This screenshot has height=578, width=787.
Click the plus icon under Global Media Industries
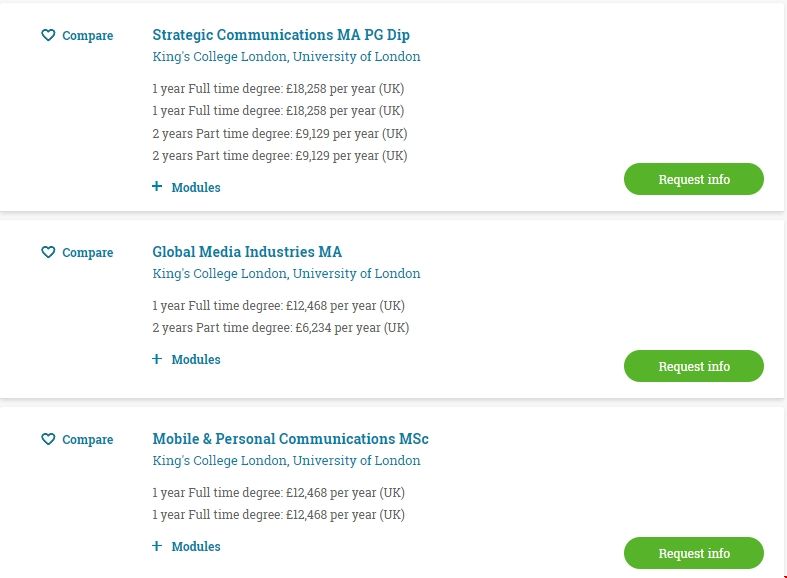(157, 358)
